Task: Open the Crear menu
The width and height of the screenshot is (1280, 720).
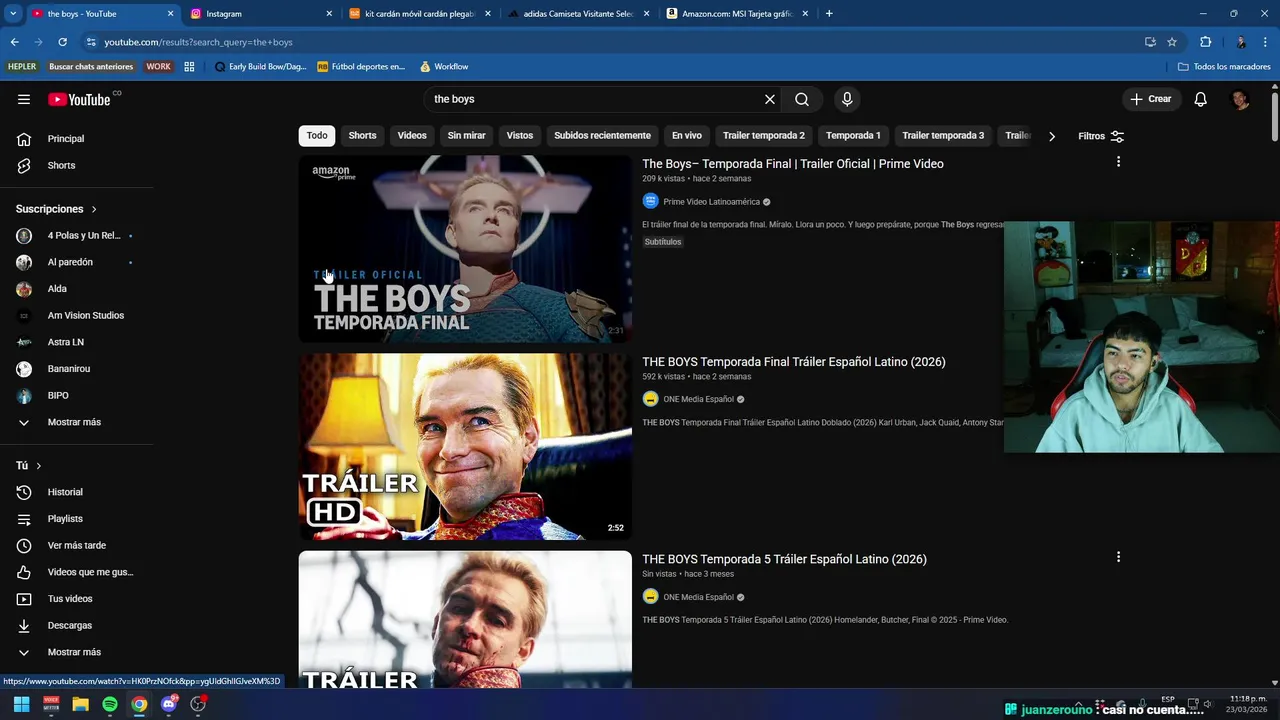Action: click(1150, 99)
